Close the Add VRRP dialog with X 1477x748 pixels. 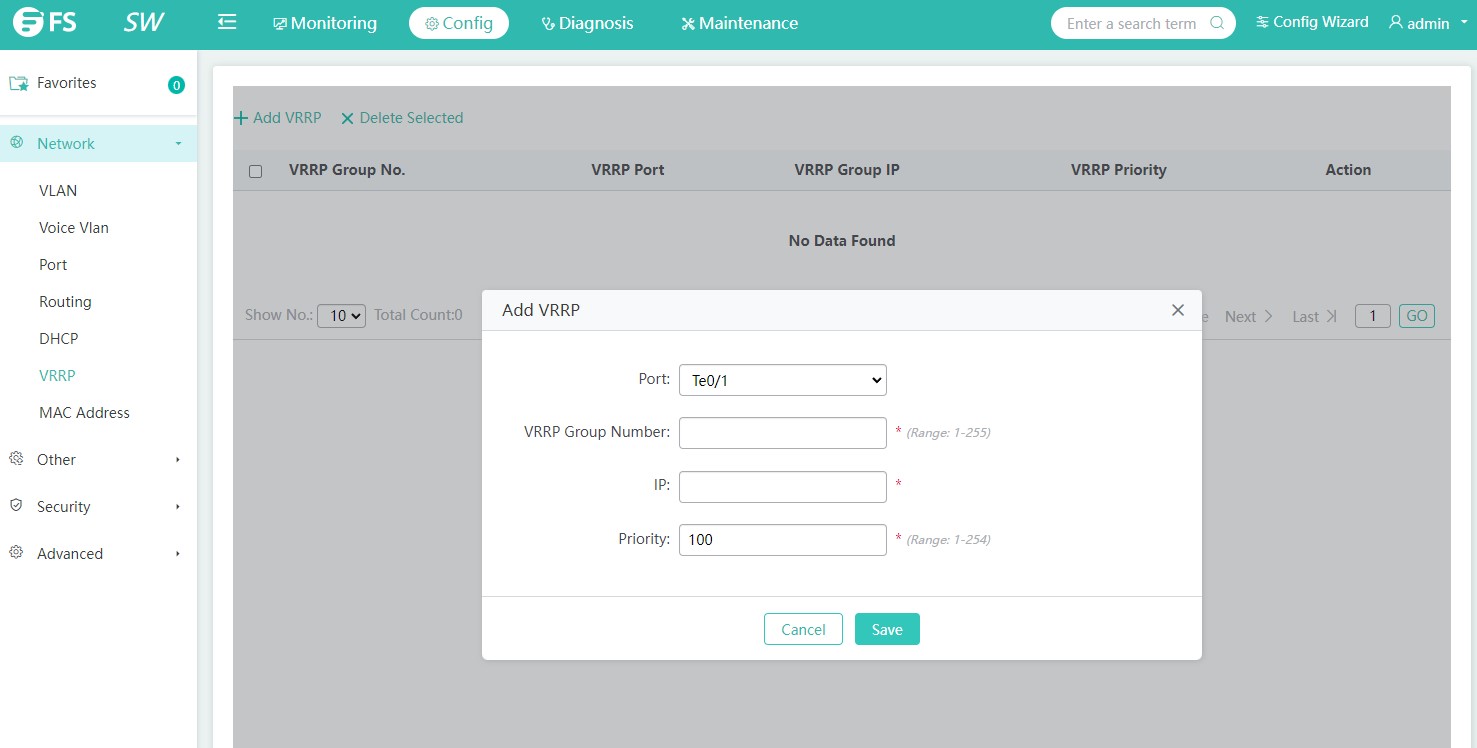pos(1178,310)
